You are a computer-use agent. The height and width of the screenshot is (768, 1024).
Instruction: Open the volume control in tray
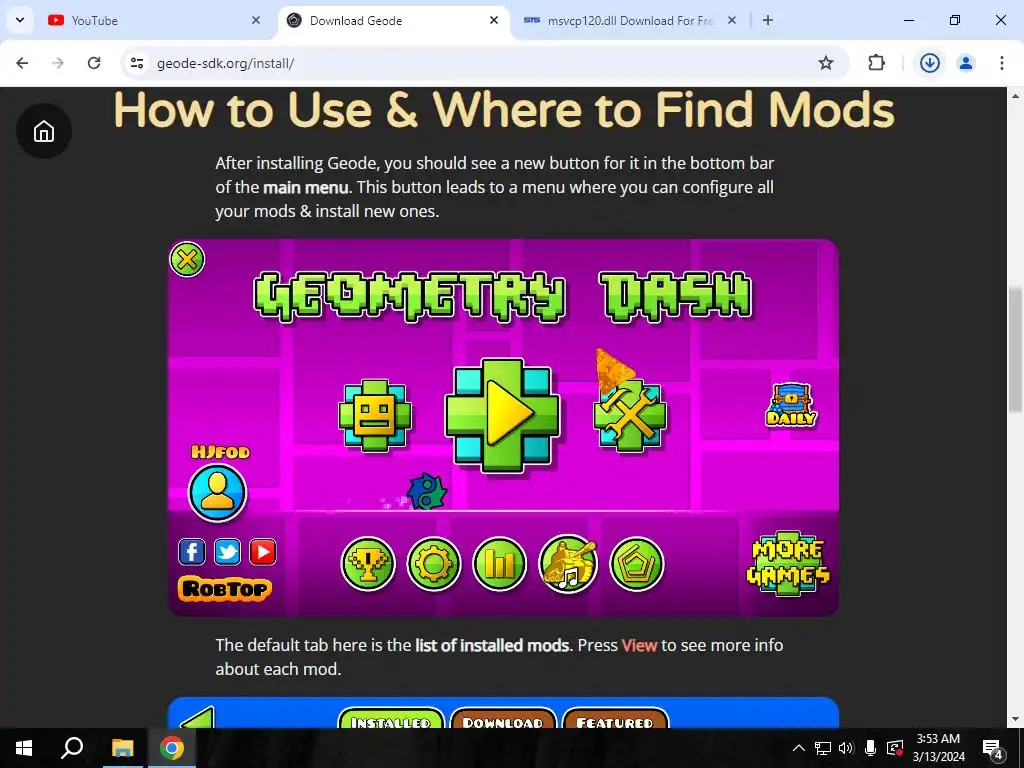[x=846, y=748]
